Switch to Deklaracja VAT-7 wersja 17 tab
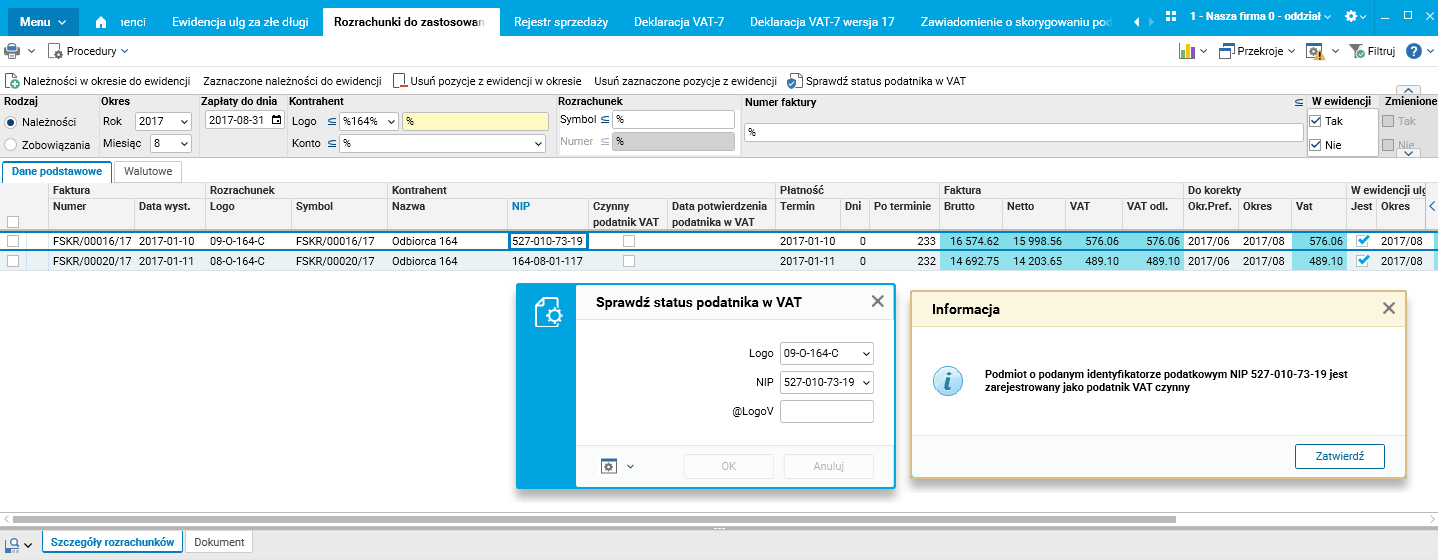 coord(822,21)
